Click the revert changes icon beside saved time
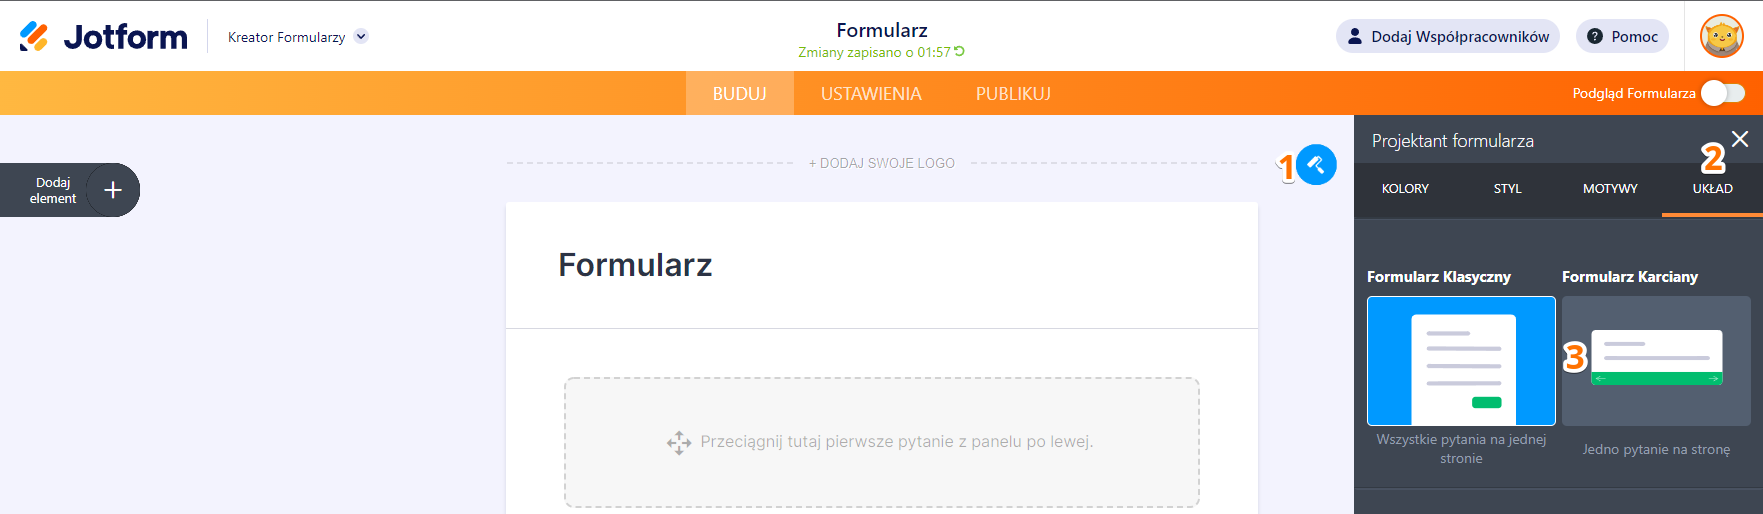This screenshot has height=514, width=1763. click(960, 52)
